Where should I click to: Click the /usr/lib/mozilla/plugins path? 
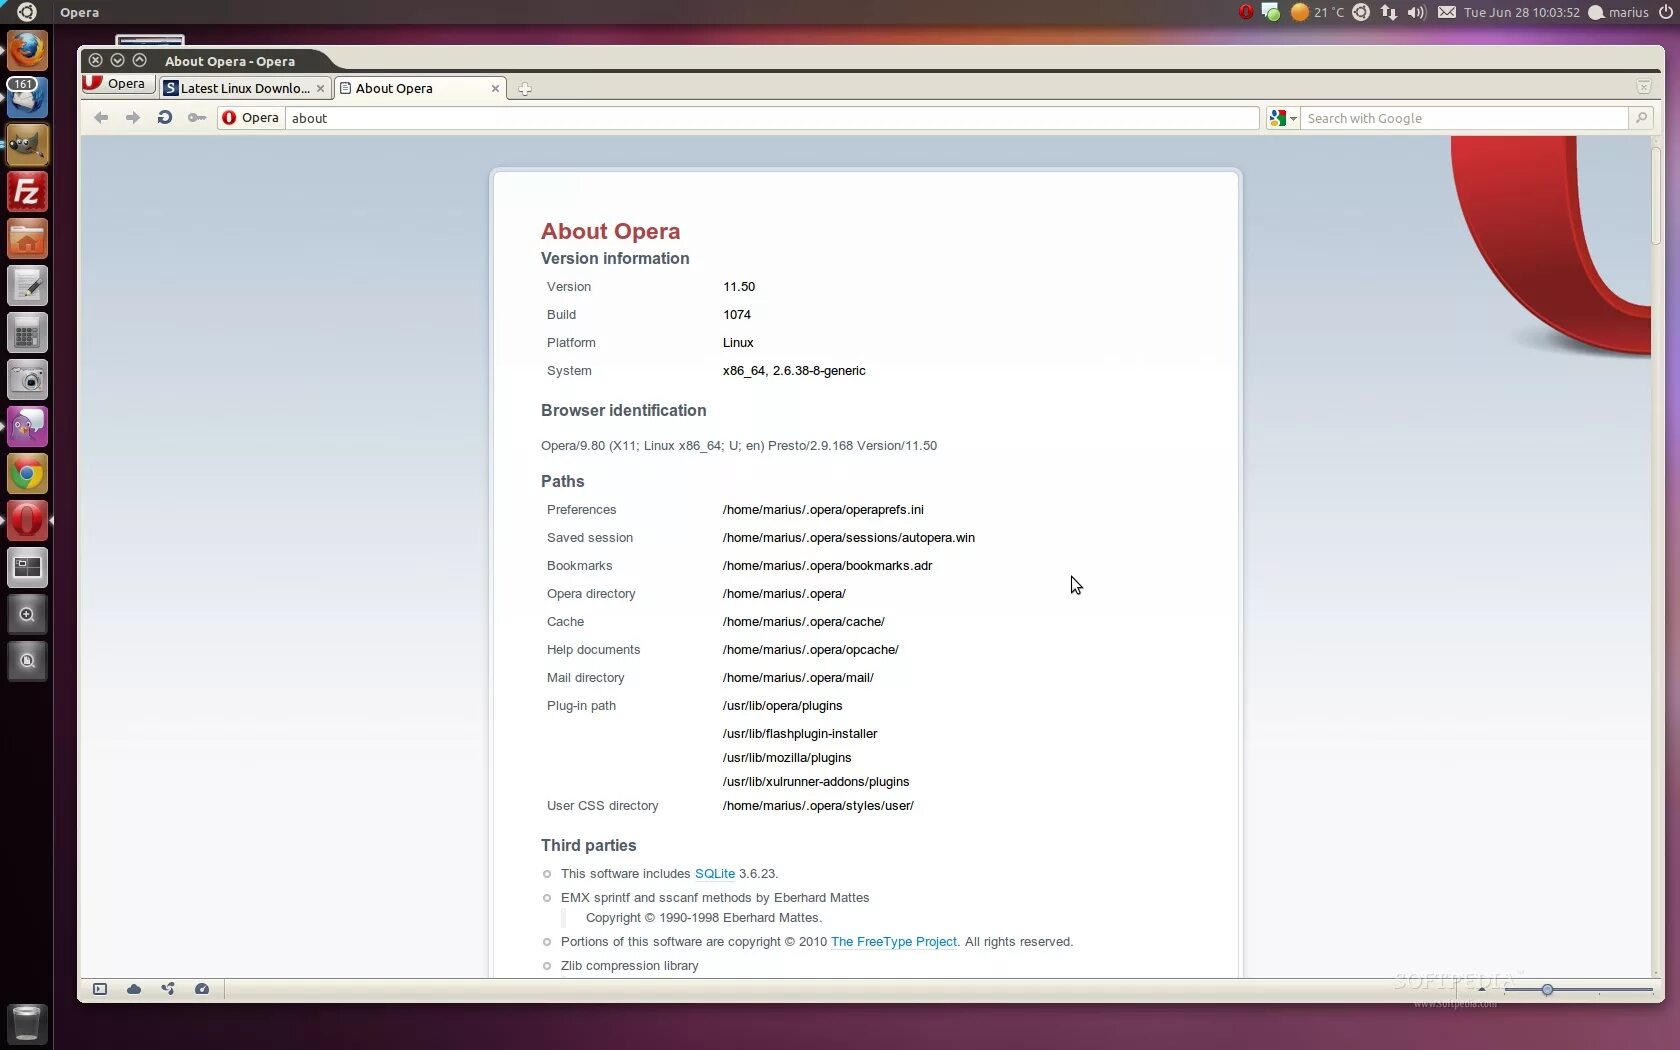[x=787, y=758]
